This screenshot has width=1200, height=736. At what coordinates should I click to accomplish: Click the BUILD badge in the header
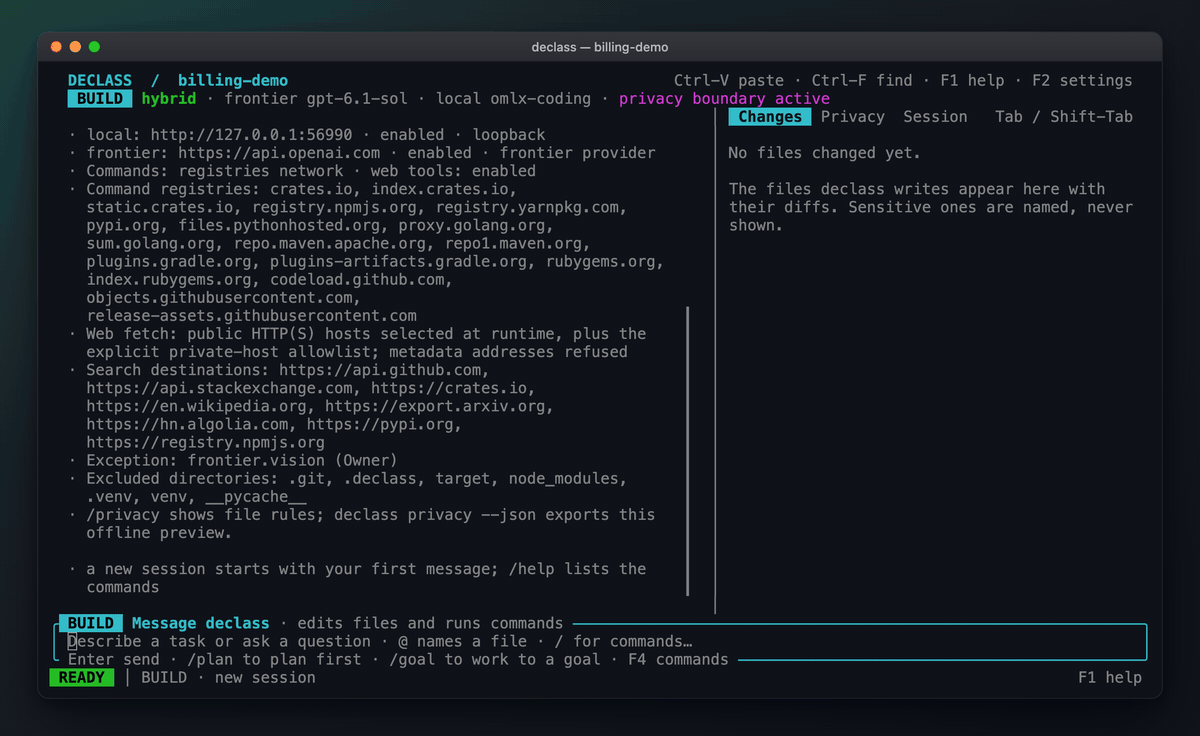click(100, 99)
